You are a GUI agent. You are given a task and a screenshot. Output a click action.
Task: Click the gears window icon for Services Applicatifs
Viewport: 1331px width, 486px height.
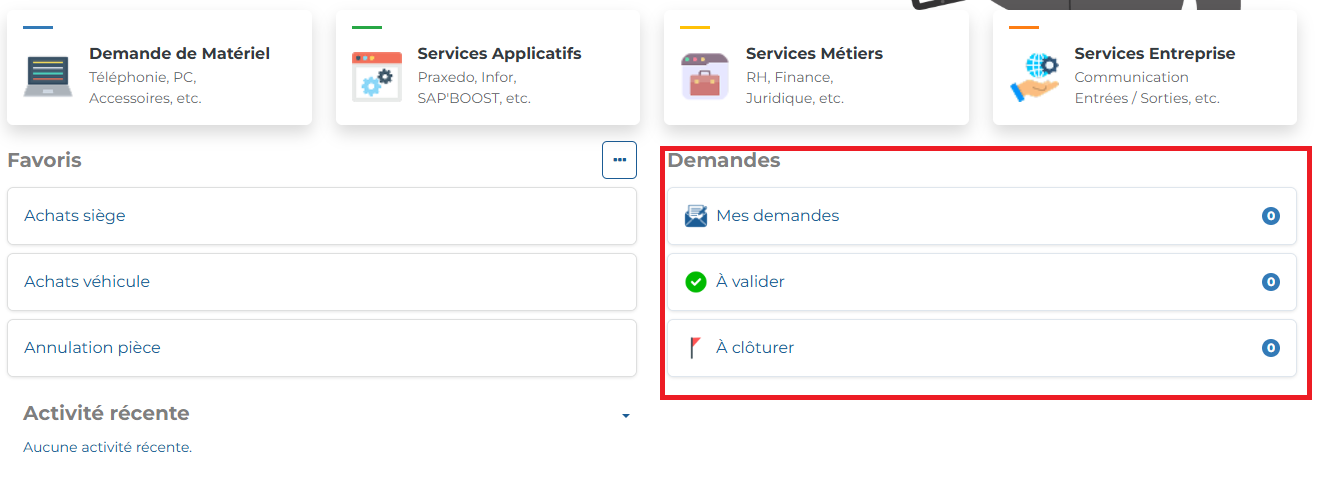(377, 77)
